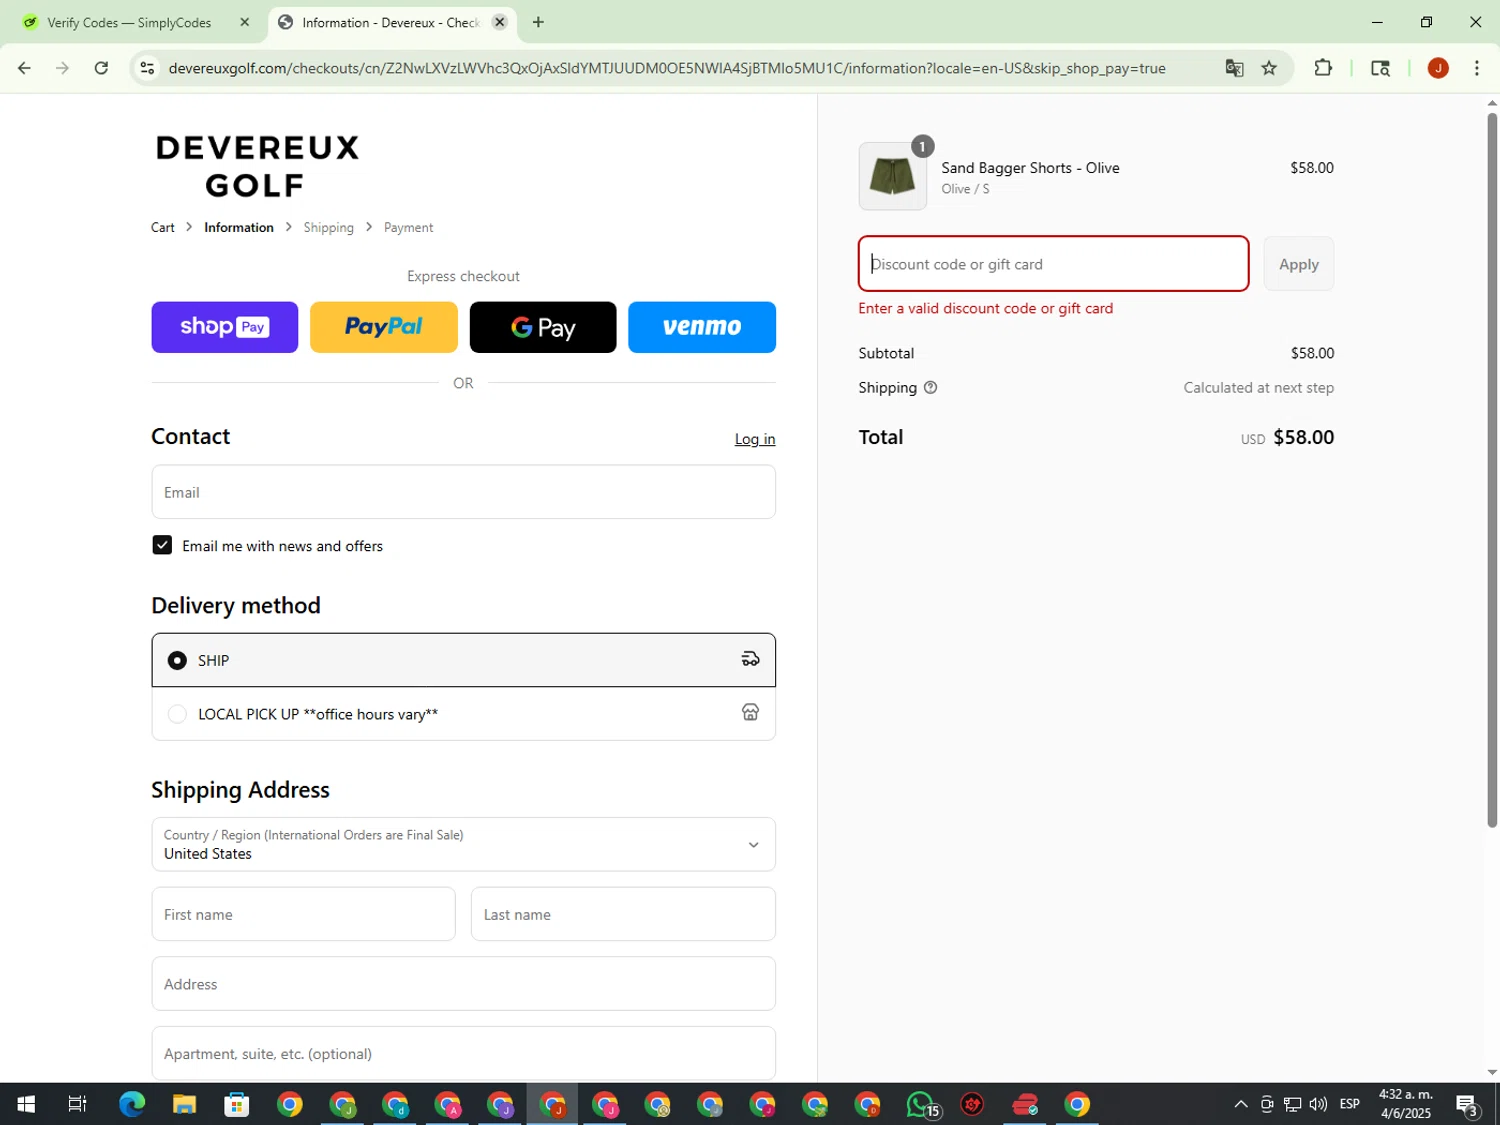The width and height of the screenshot is (1500, 1125).
Task: Pay with Venmo button
Action: click(x=702, y=327)
